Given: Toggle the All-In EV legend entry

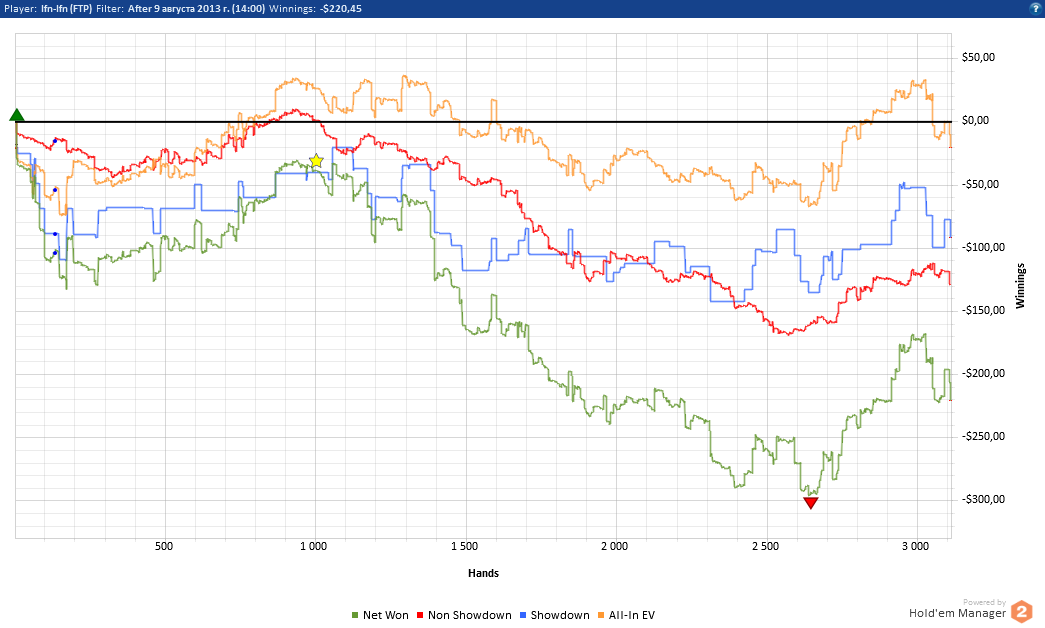Looking at the screenshot, I should (x=626, y=615).
